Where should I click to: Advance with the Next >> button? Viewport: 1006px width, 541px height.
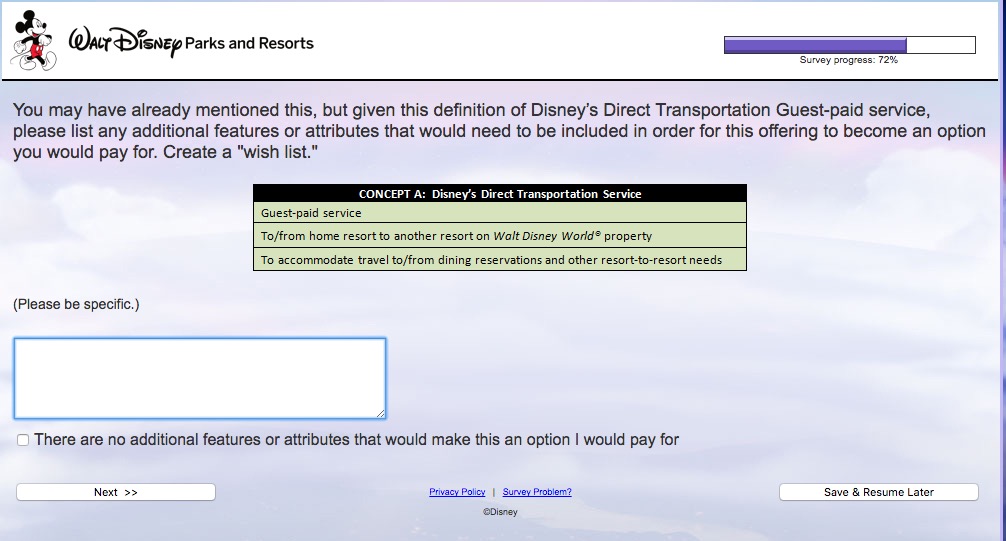[115, 492]
